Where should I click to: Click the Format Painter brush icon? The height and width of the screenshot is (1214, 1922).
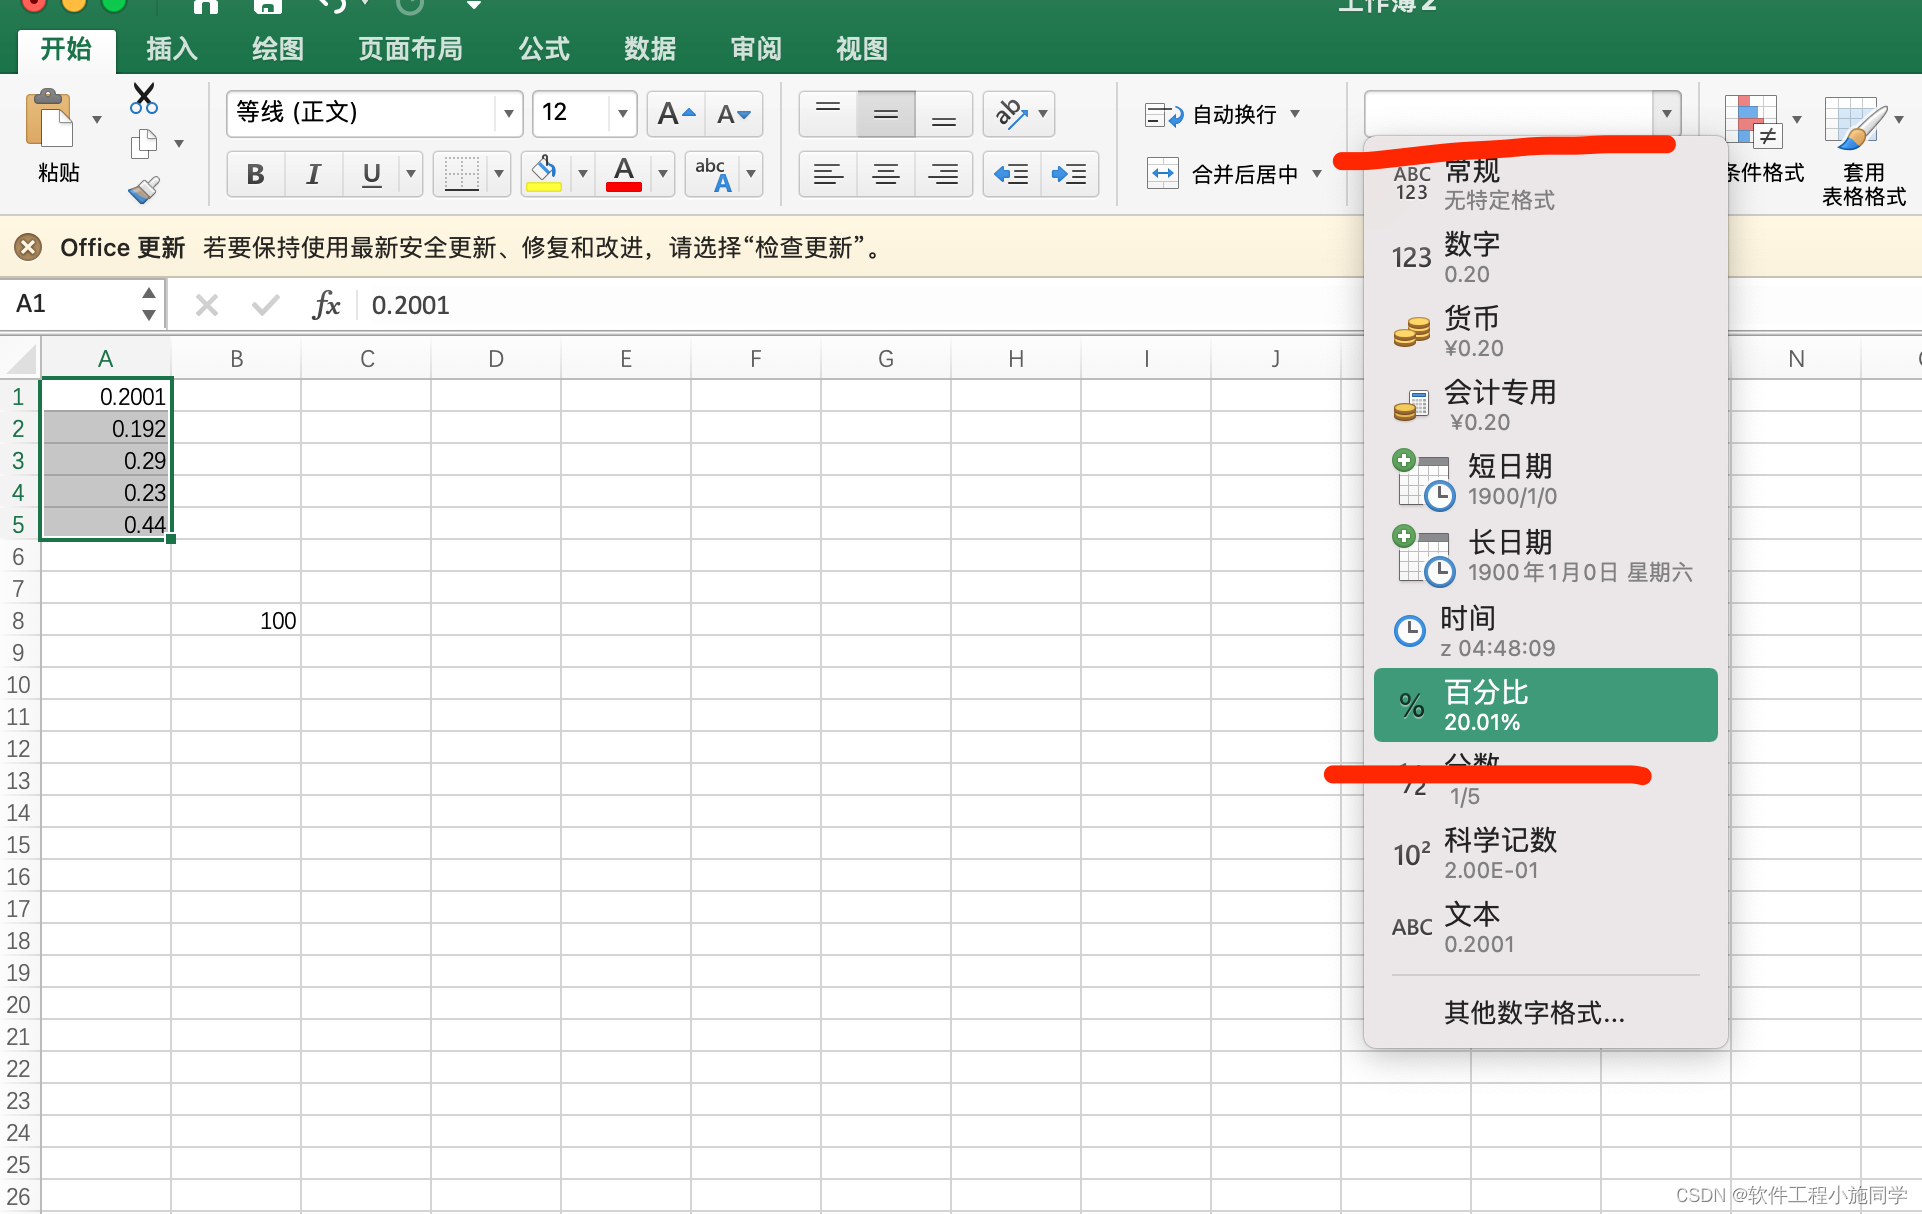click(144, 189)
